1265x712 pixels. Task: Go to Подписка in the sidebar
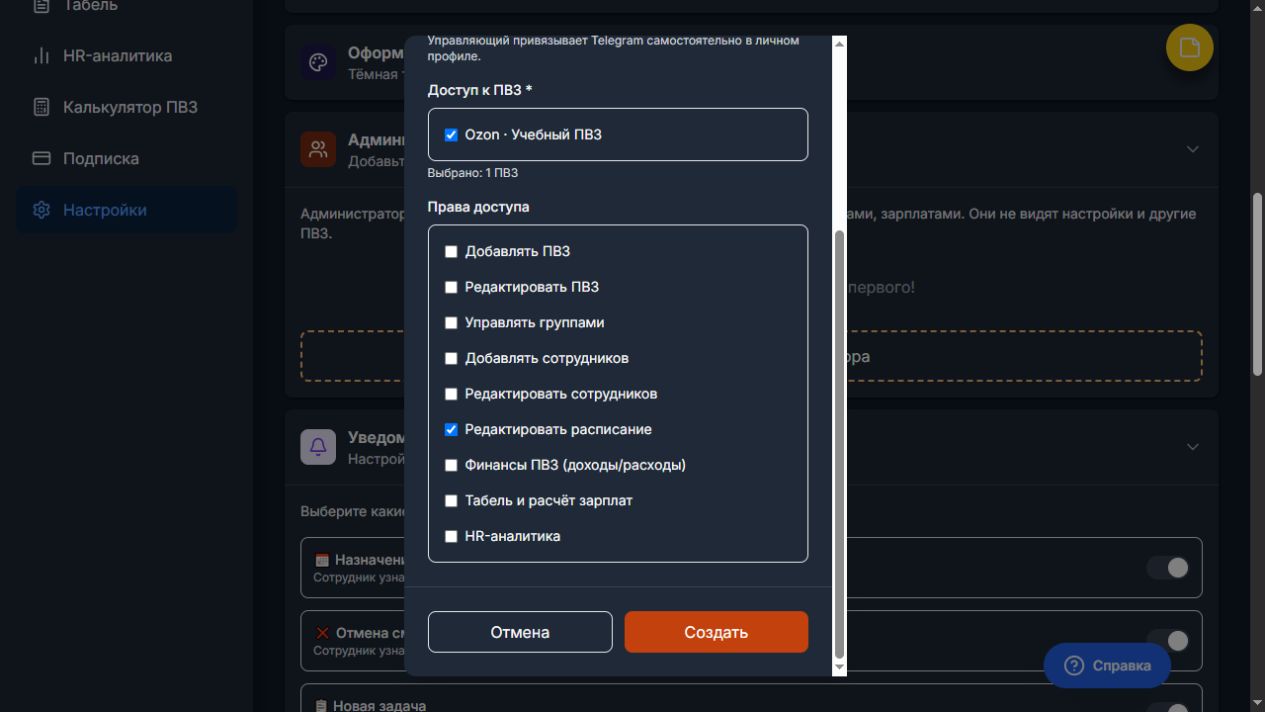point(126,158)
